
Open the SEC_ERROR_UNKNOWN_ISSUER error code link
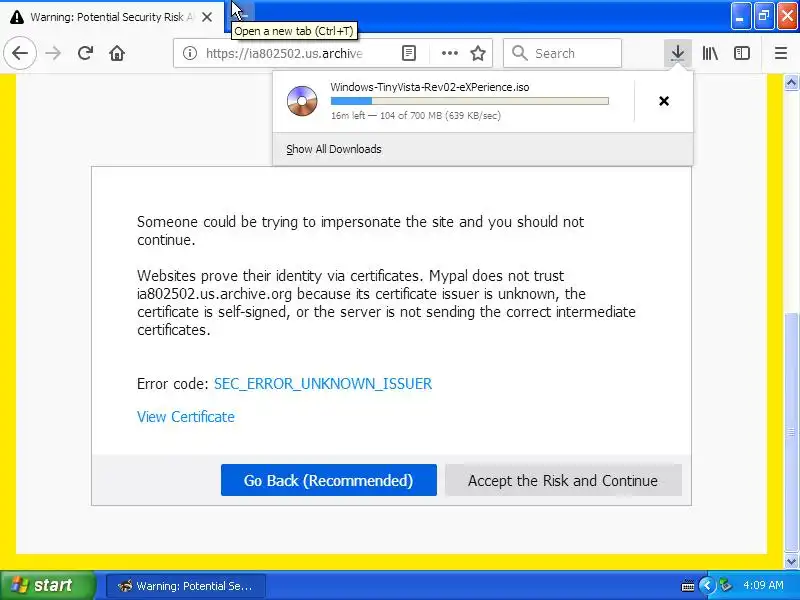(x=323, y=384)
